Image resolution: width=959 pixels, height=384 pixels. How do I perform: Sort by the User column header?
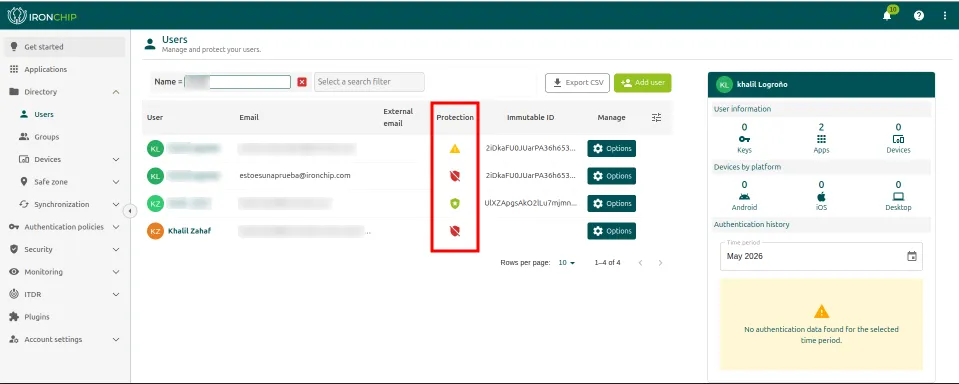pyautogui.click(x=155, y=117)
